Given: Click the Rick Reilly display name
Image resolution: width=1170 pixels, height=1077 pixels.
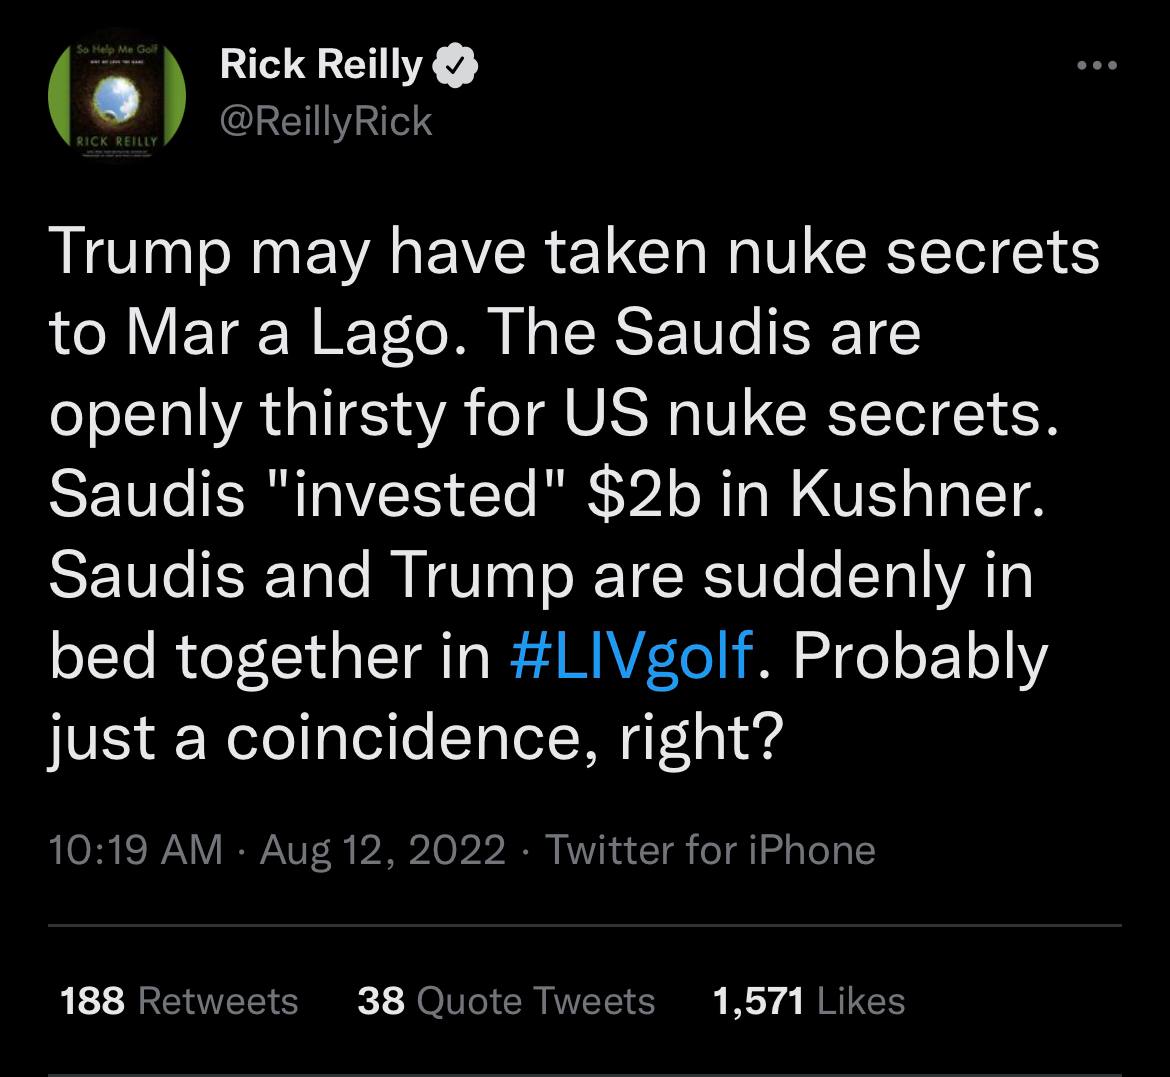Looking at the screenshot, I should 320,66.
